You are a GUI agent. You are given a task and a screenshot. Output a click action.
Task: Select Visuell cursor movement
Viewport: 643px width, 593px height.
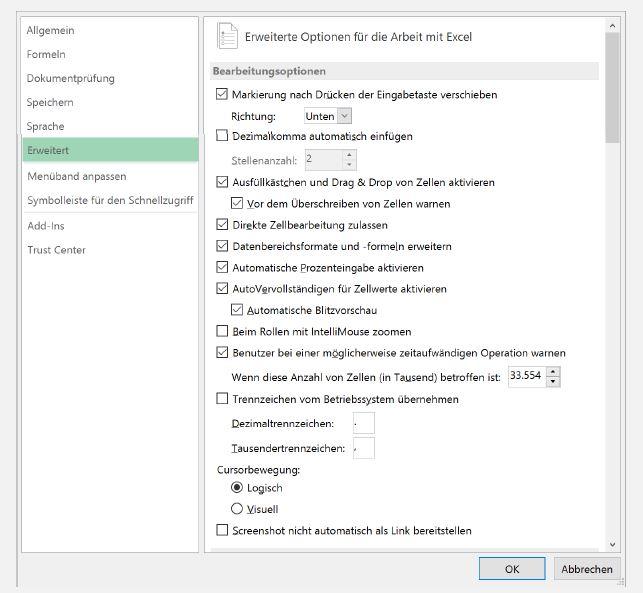pyautogui.click(x=237, y=509)
